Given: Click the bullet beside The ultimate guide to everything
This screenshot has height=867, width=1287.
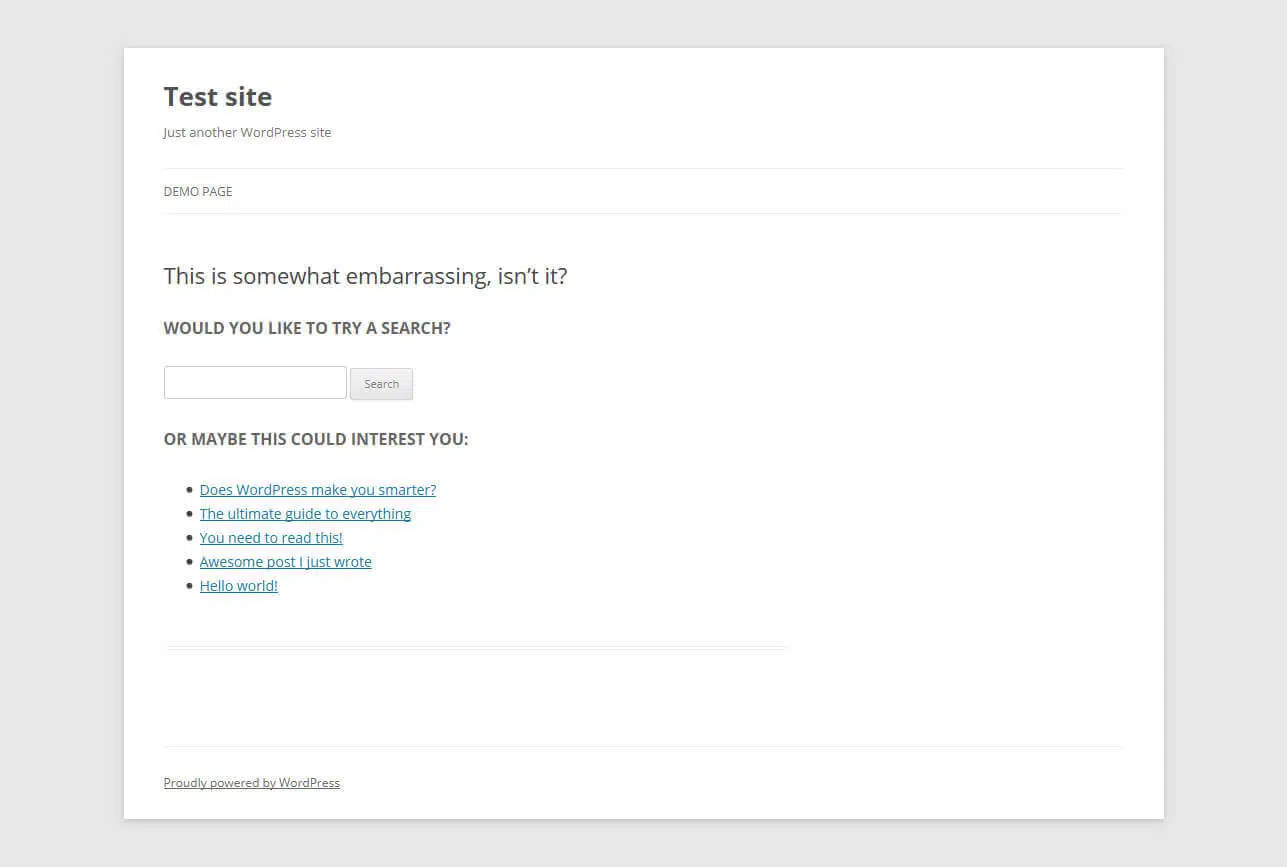Looking at the screenshot, I should coord(189,514).
